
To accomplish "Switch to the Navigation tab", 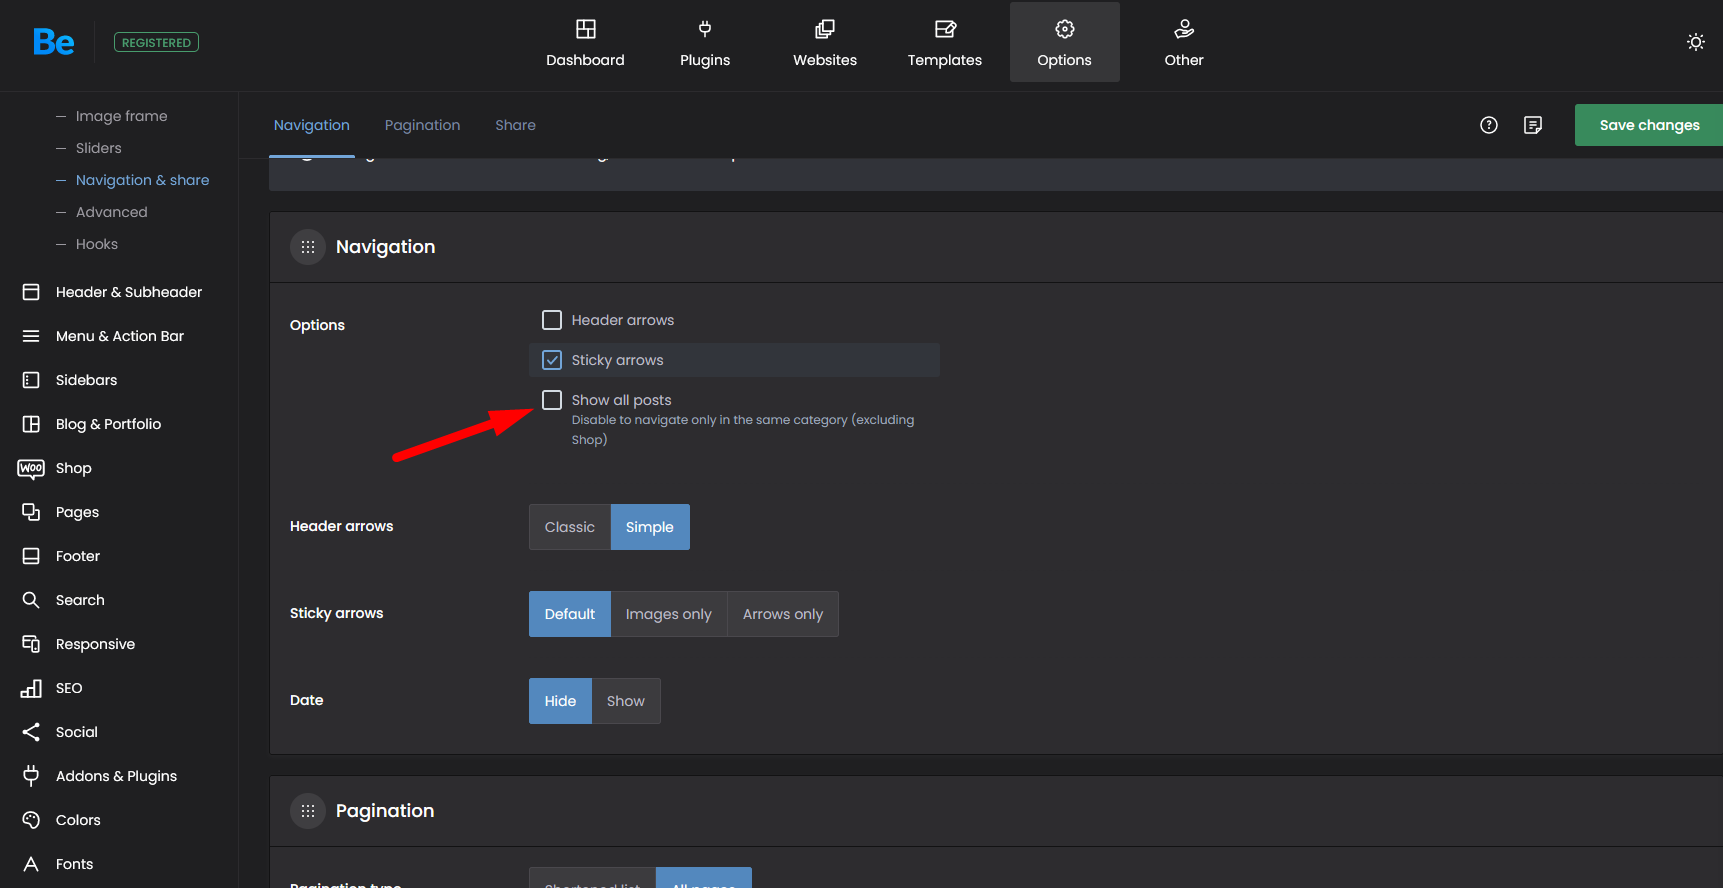I will click(312, 125).
